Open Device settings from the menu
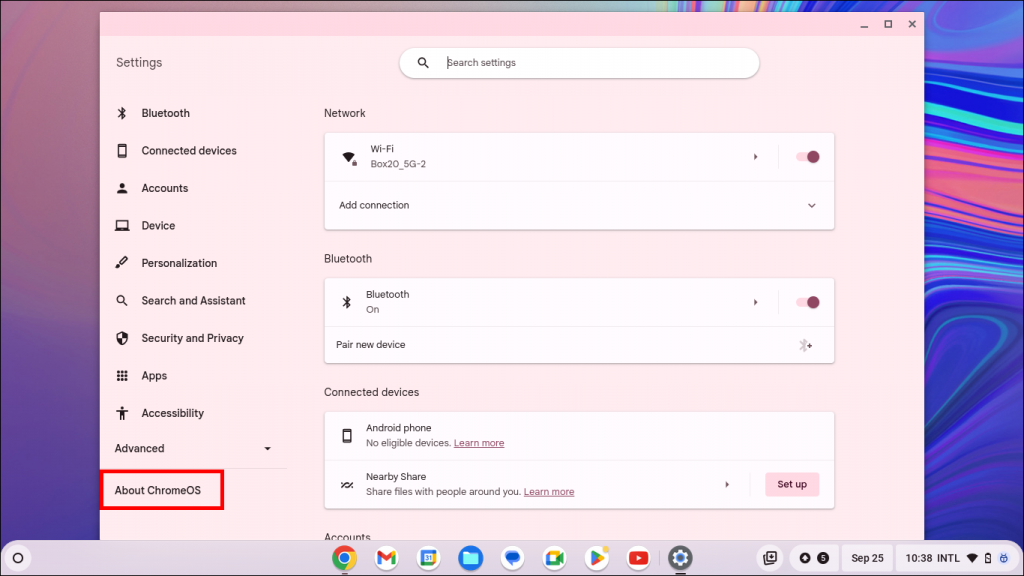The height and width of the screenshot is (576, 1024). [x=158, y=225]
